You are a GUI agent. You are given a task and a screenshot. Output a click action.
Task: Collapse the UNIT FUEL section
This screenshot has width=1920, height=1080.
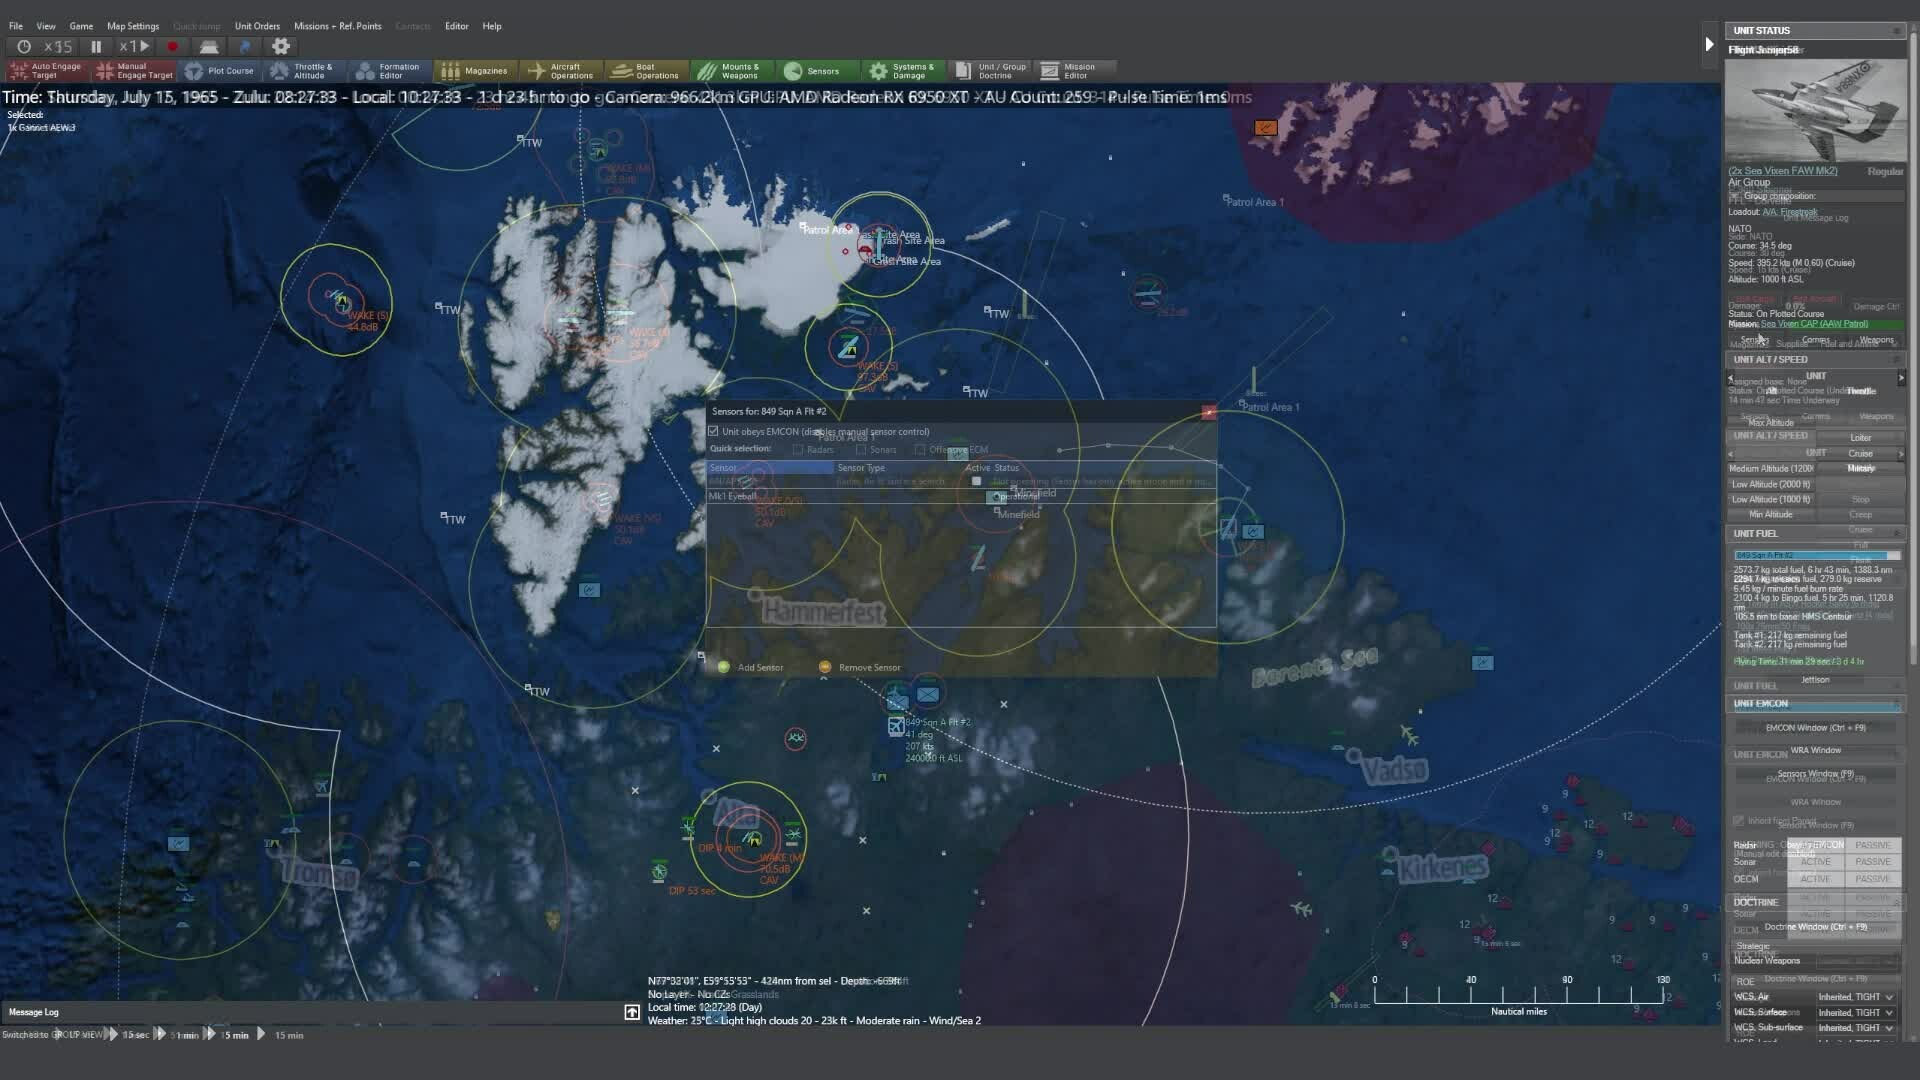click(1896, 533)
